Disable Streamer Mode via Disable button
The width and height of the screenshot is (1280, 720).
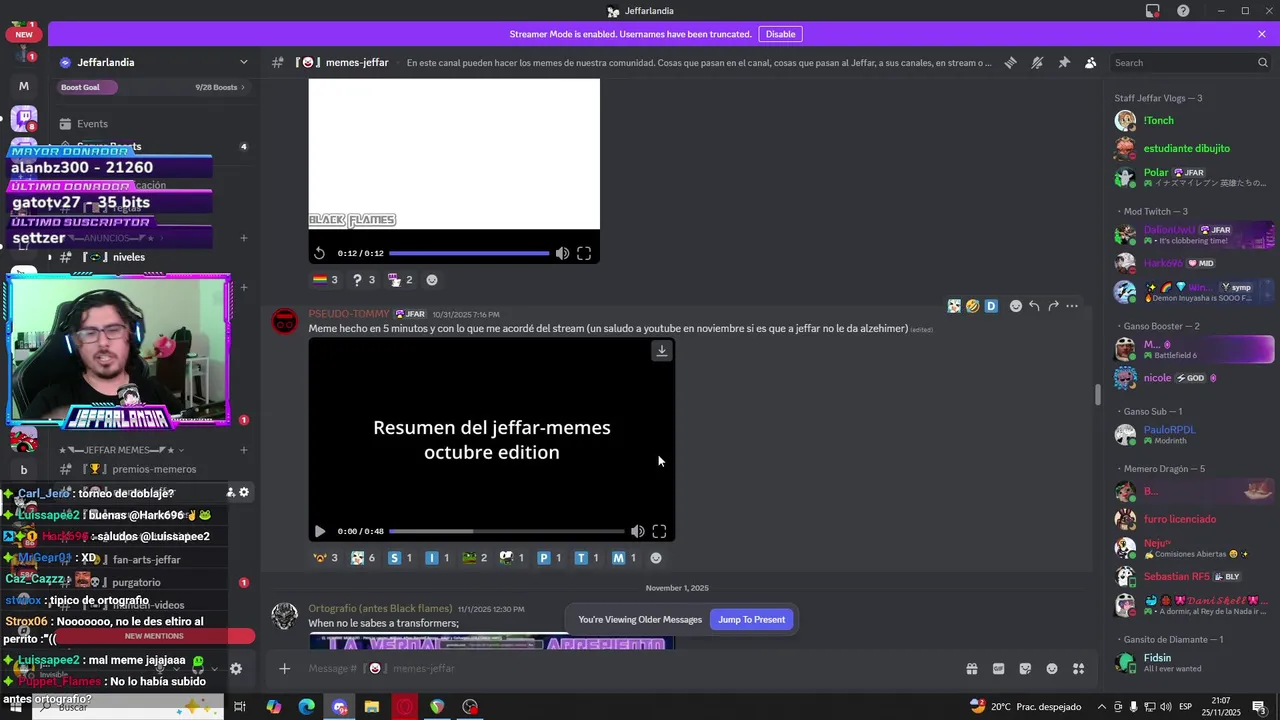pos(780,34)
